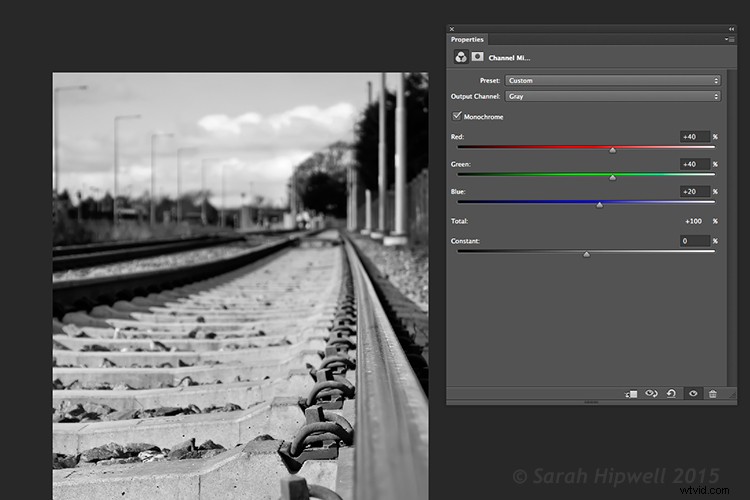Delete adjustment layer trash icon
Screen dimensions: 750x500
point(713,394)
